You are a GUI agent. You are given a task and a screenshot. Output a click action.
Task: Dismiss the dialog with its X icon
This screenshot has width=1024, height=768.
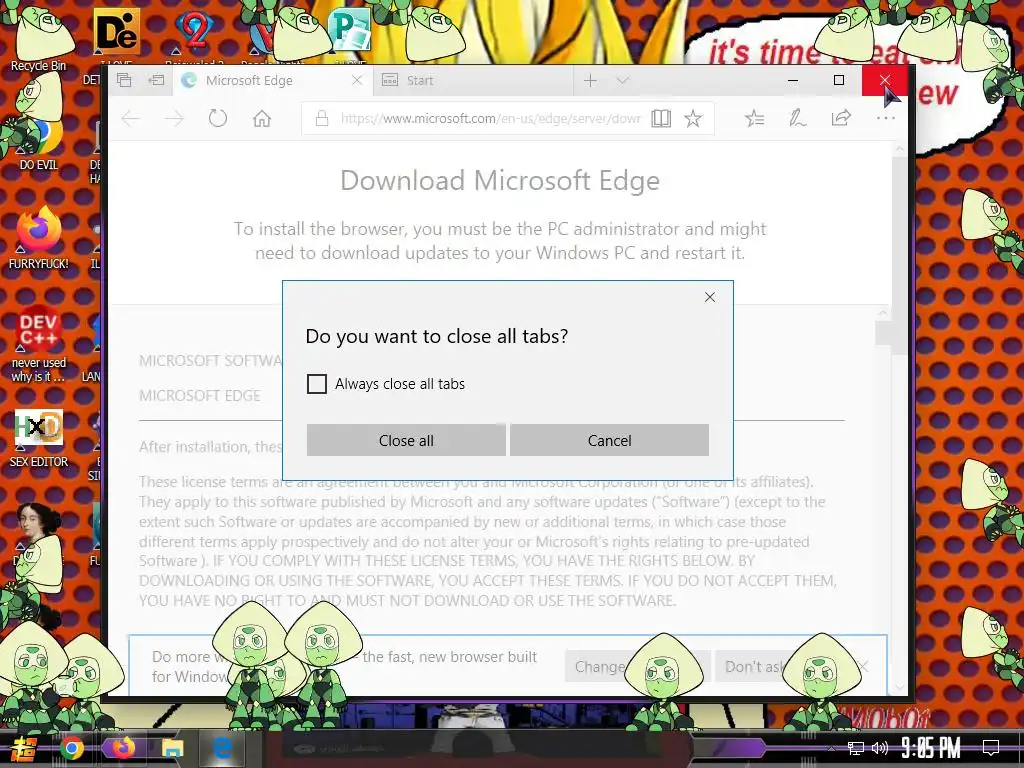pyautogui.click(x=710, y=297)
